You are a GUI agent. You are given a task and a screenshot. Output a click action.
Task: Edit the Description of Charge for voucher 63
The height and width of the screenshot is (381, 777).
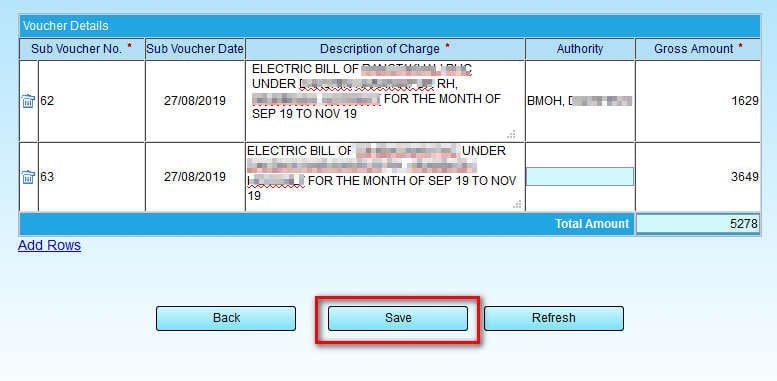coord(384,177)
